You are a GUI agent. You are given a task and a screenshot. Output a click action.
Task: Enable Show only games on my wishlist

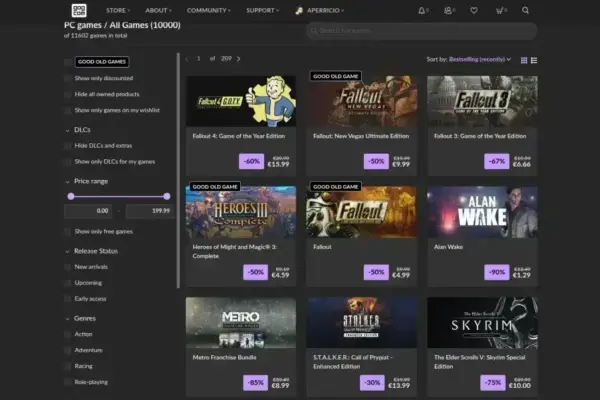click(x=68, y=111)
